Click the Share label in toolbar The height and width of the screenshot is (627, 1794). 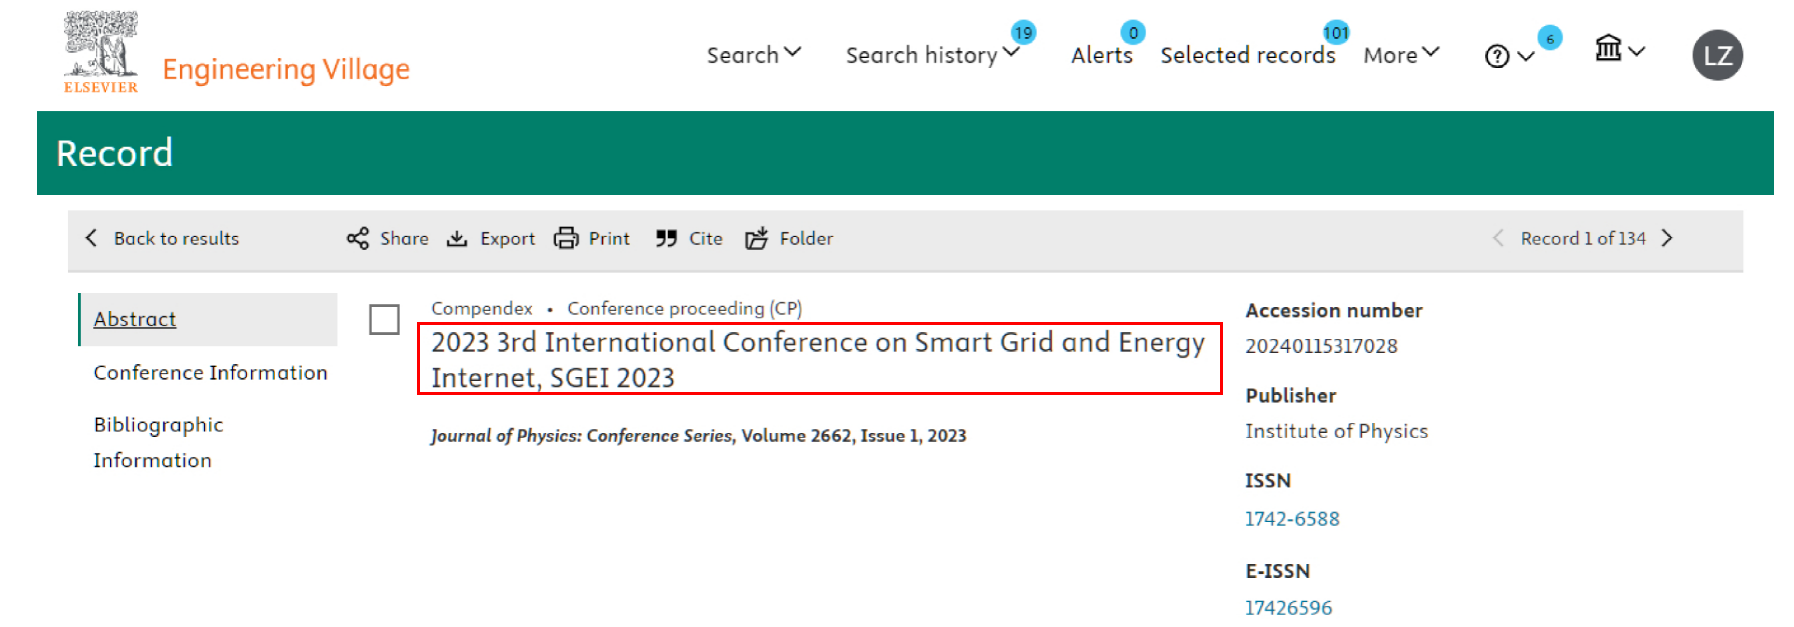tap(404, 238)
